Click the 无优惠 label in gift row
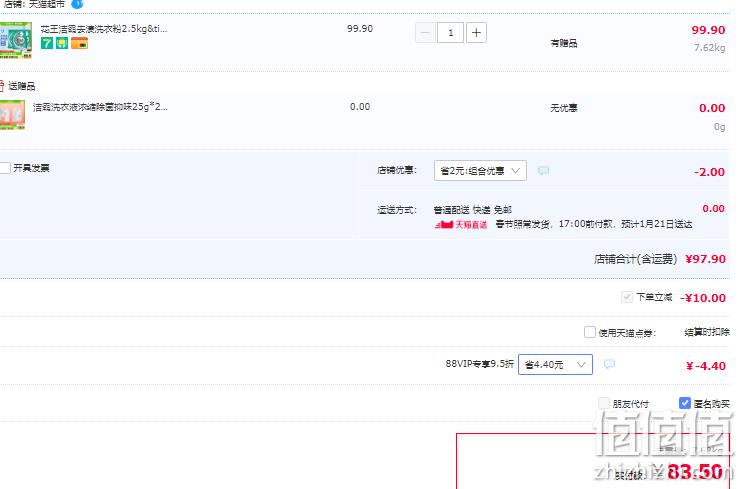The image size is (743, 489). point(563,108)
